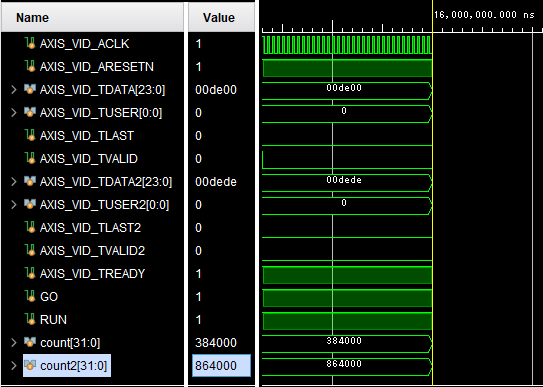The height and width of the screenshot is (387, 543).
Task: Click the 00de00 value cell
Action: 216,90
